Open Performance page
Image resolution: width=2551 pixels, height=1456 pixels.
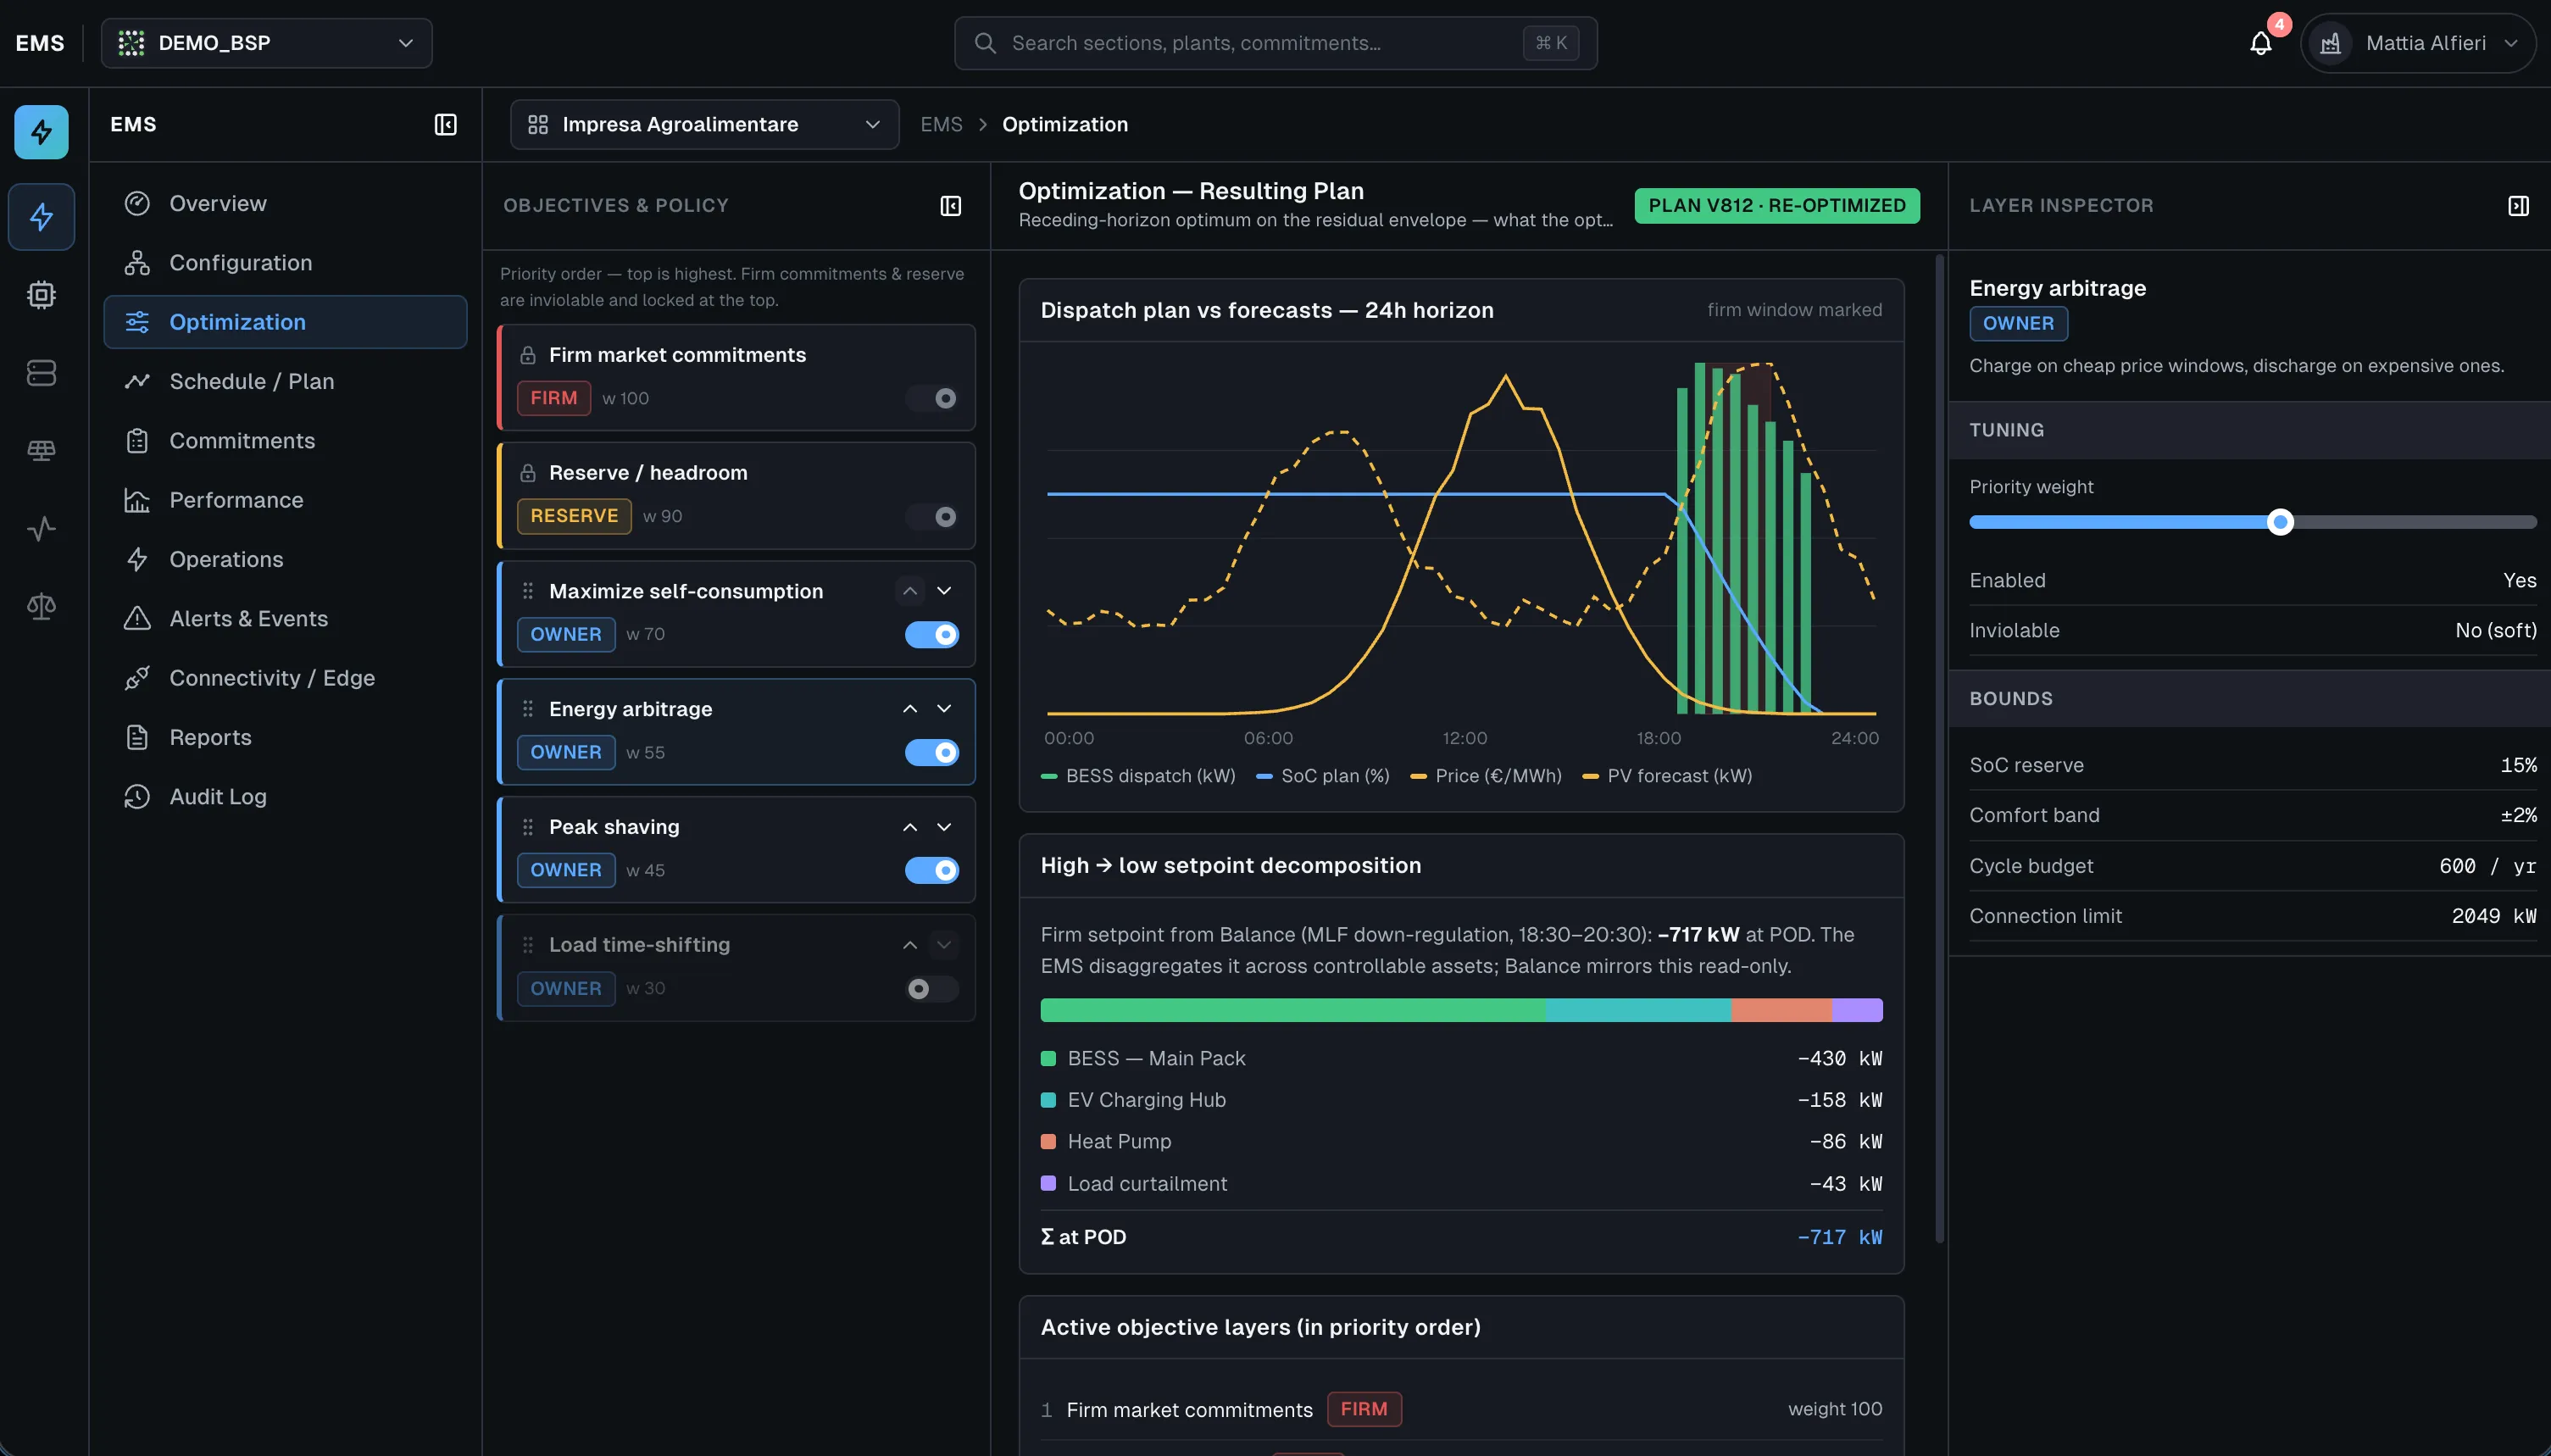point(285,500)
